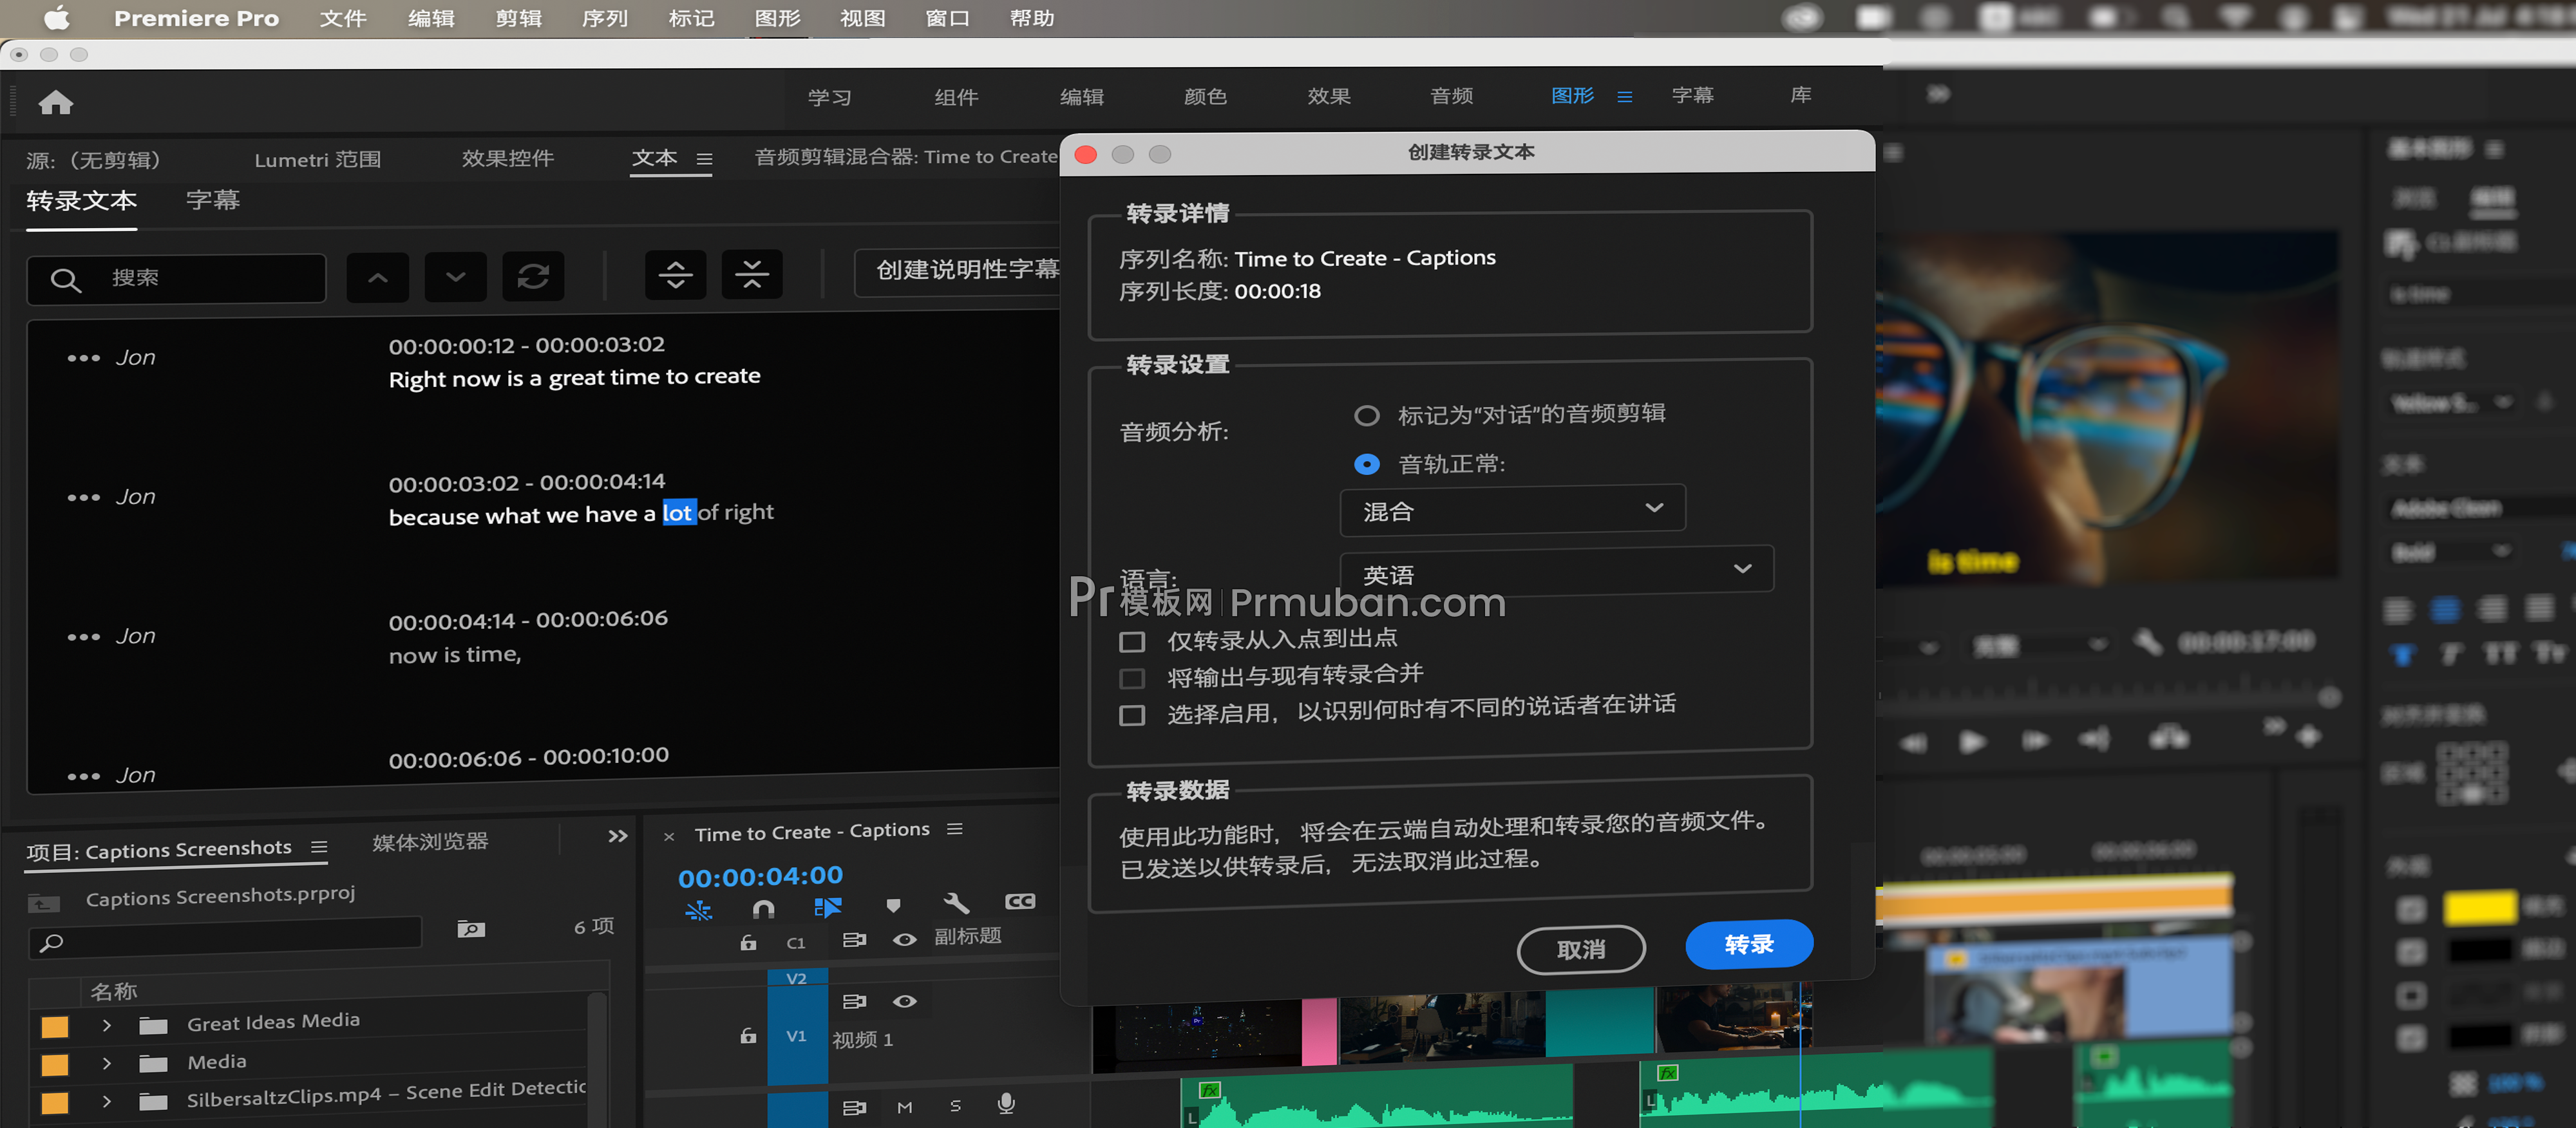The image size is (2576, 1128).
Task: Toggle the lock icon on the V1 track
Action: 748,1036
